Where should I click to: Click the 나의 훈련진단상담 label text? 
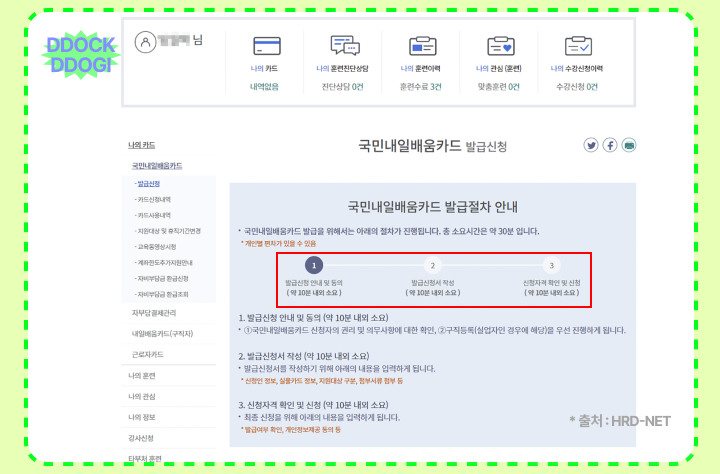[x=342, y=68]
